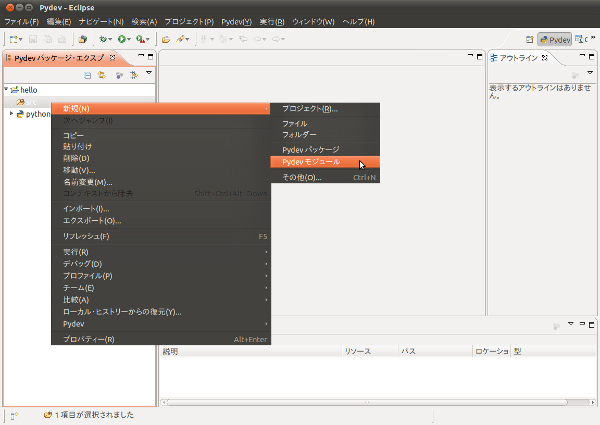Click the status bar icon at bottom left
Image resolution: width=600 pixels, height=425 pixels.
click(14, 416)
